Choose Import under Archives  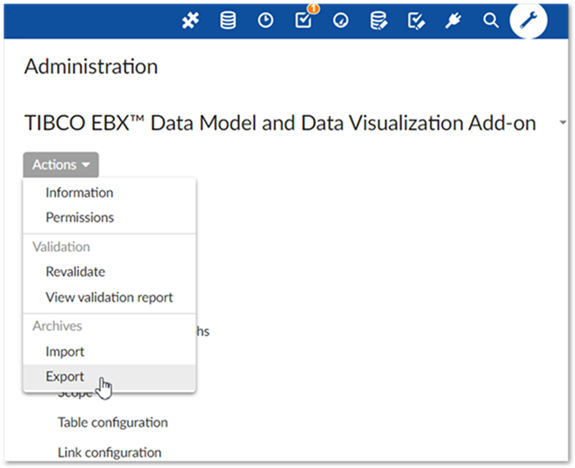pos(109,352)
